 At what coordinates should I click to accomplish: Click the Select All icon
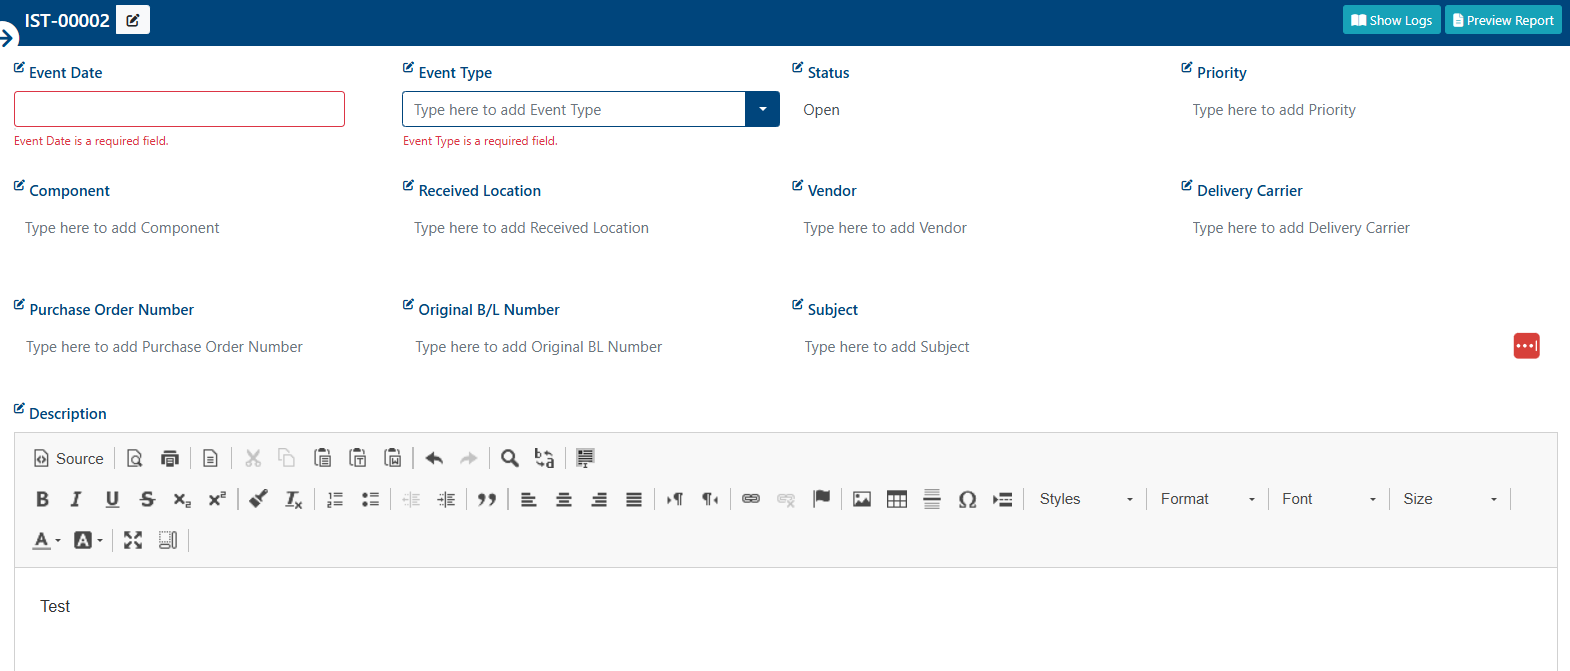pyautogui.click(x=585, y=458)
